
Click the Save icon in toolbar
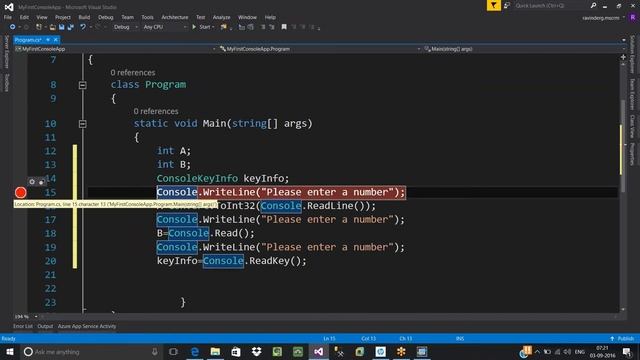(62, 27)
